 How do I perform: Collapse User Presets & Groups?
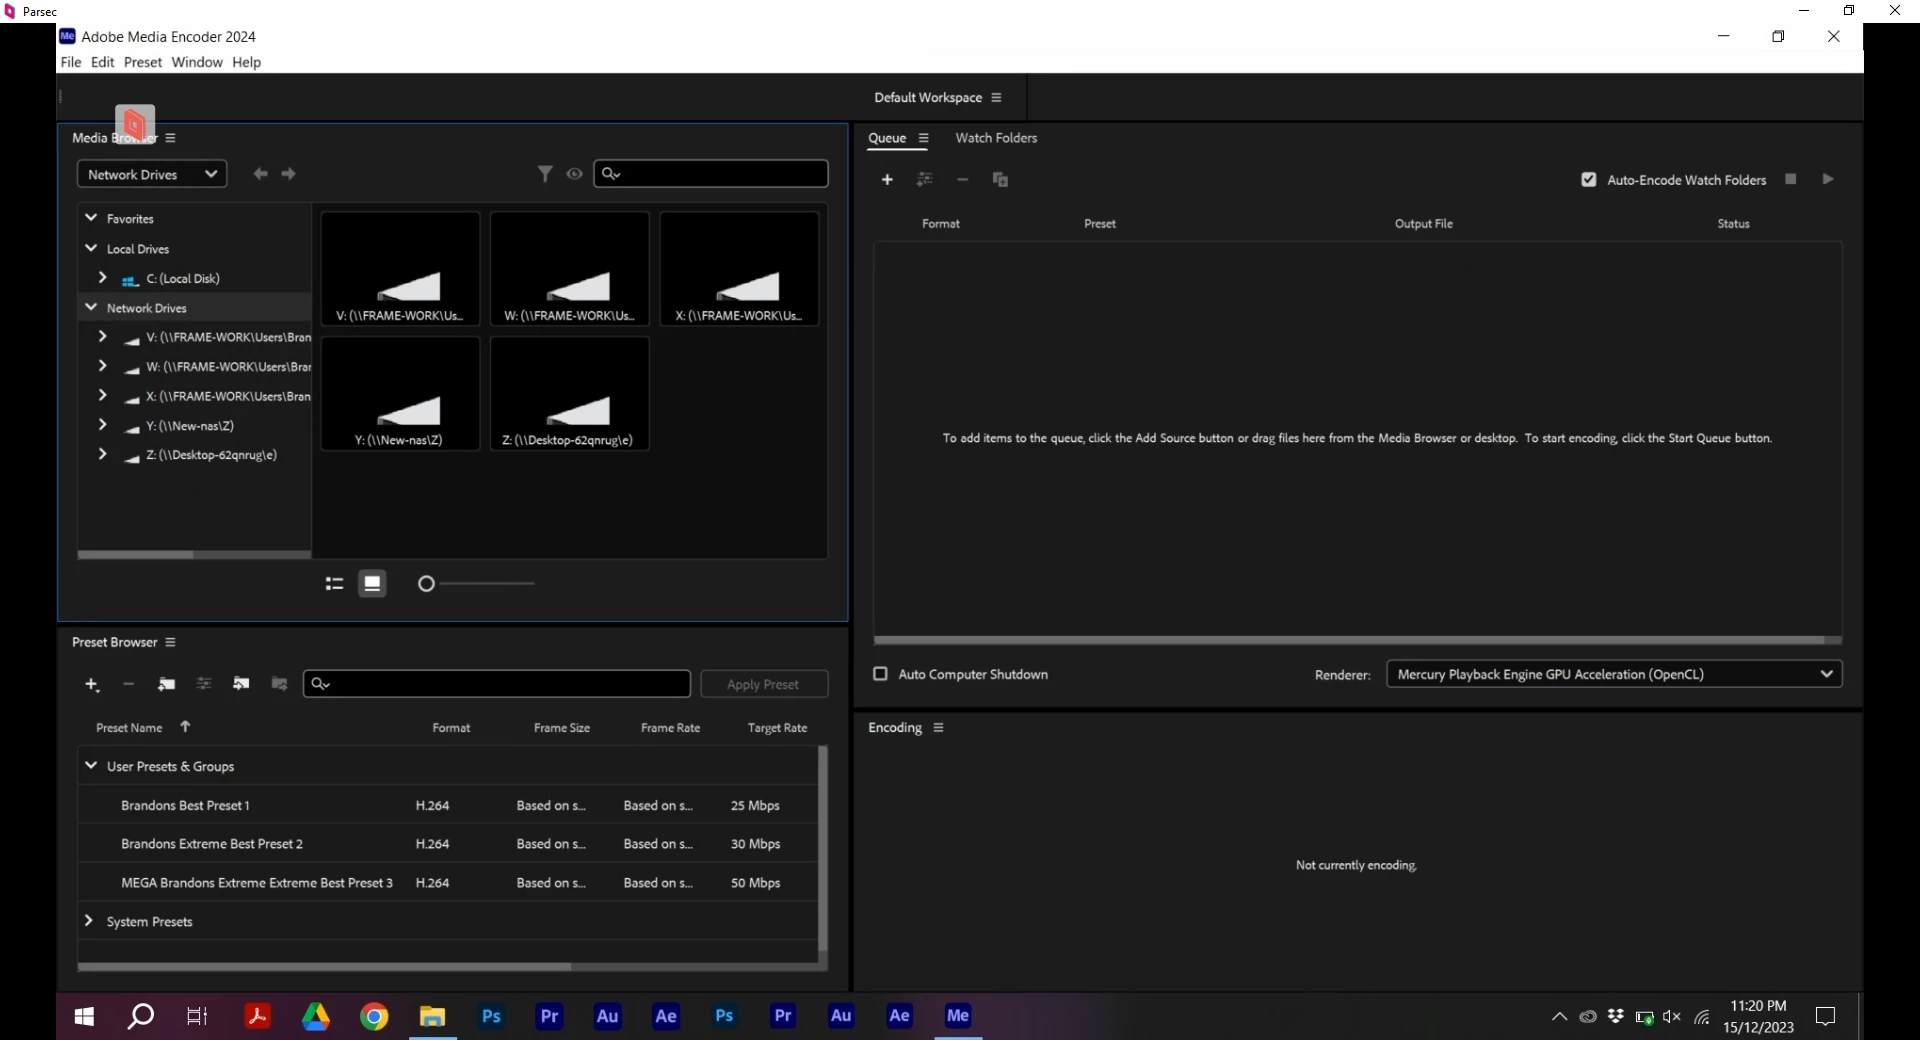click(x=91, y=766)
